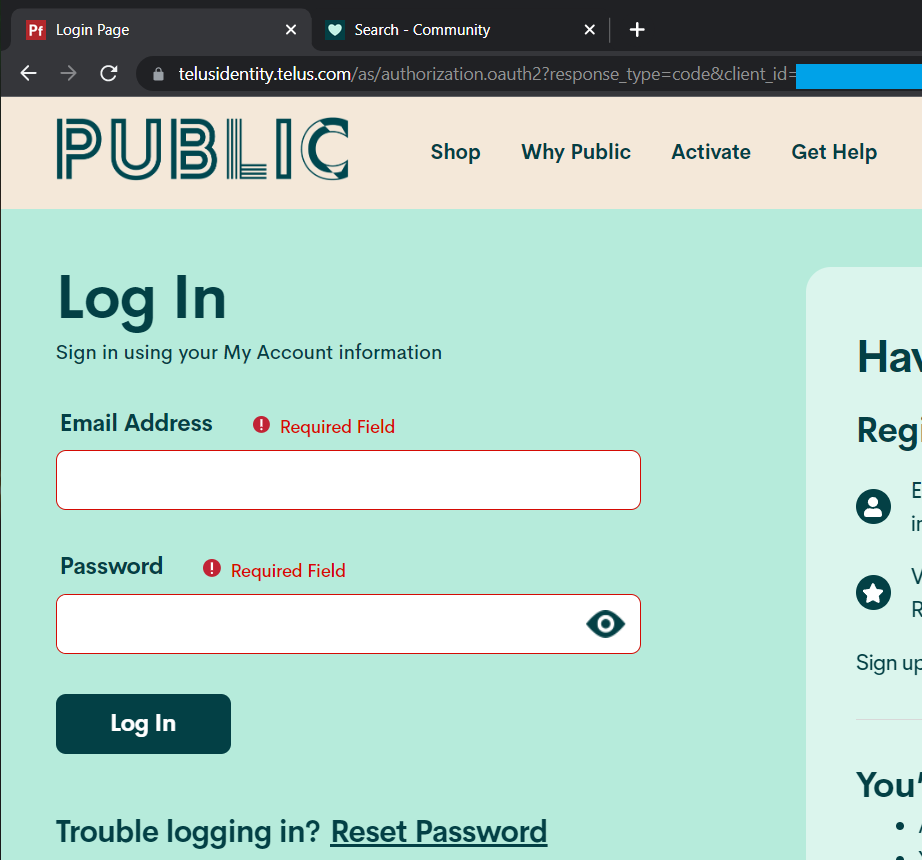Viewport: 922px width, 860px height.
Task: Close the Login Page tab
Action: (291, 30)
